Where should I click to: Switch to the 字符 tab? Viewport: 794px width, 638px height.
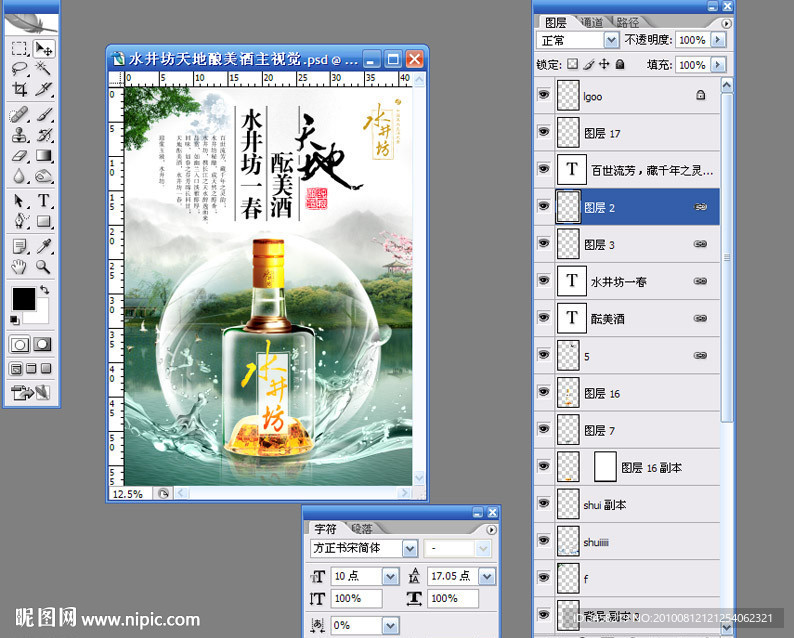[325, 529]
